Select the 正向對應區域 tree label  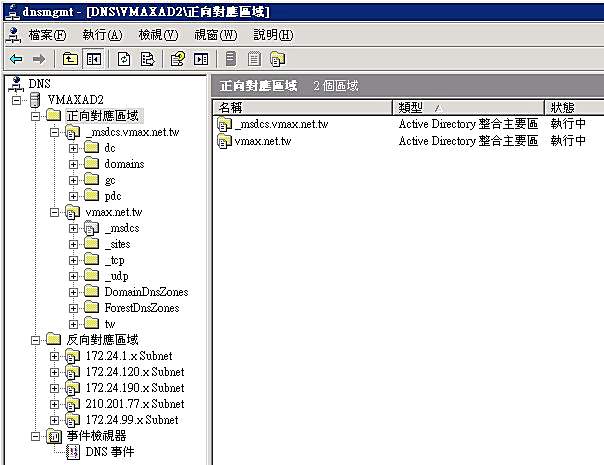102,116
